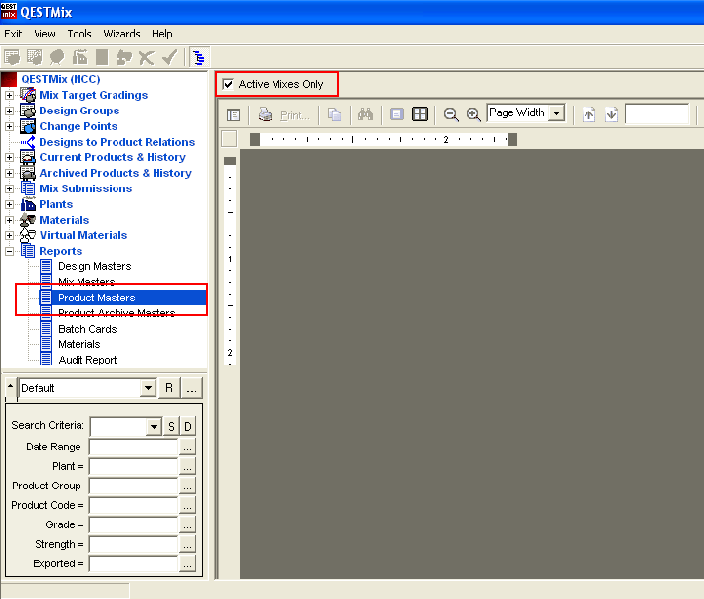This screenshot has height=599, width=704.
Task: Expand Design Groups node
Action: (9, 111)
